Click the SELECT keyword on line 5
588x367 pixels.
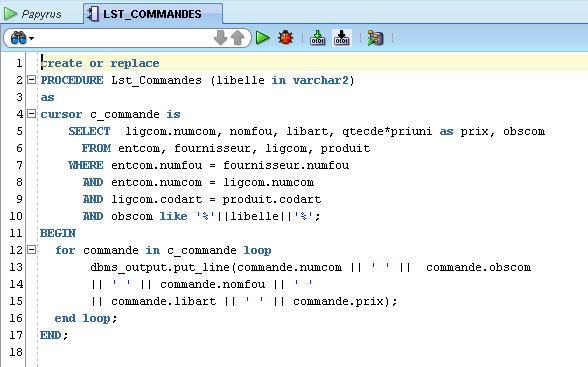coord(89,131)
